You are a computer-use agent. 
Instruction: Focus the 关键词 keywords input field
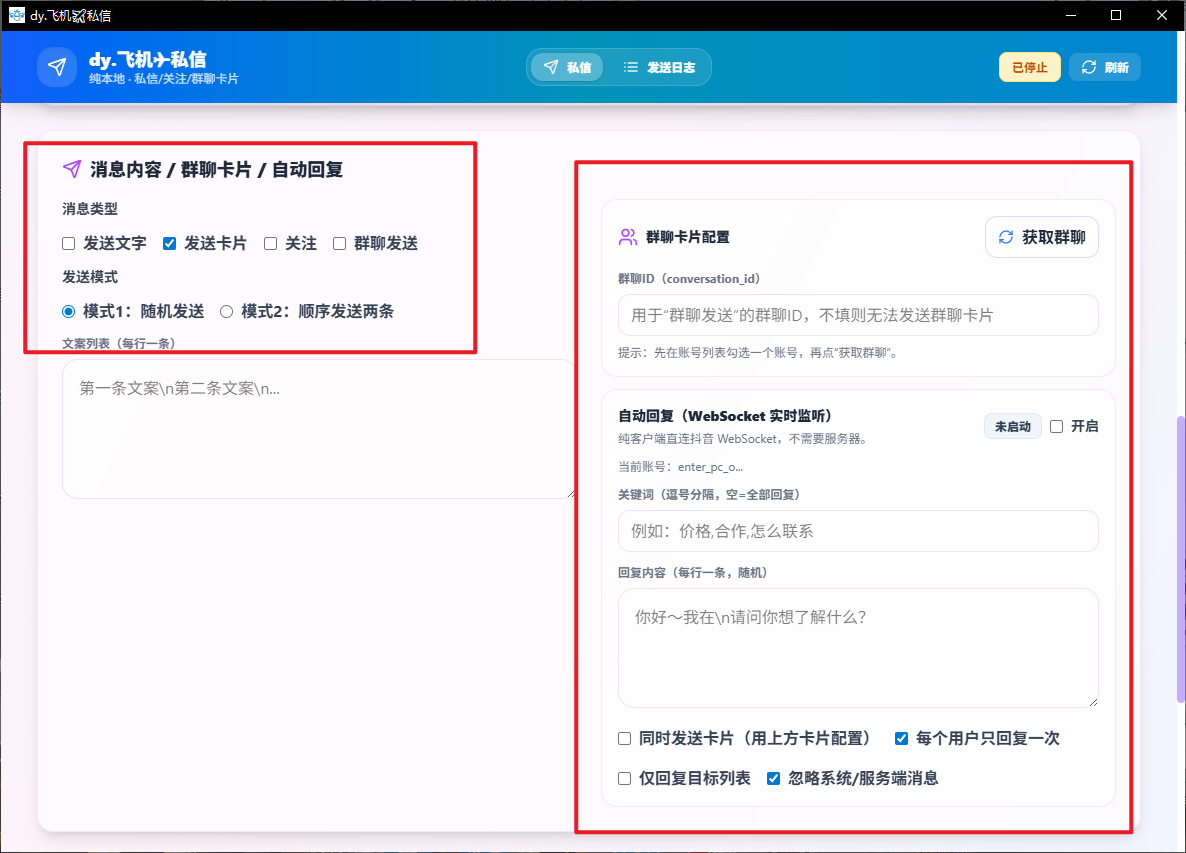(x=857, y=531)
